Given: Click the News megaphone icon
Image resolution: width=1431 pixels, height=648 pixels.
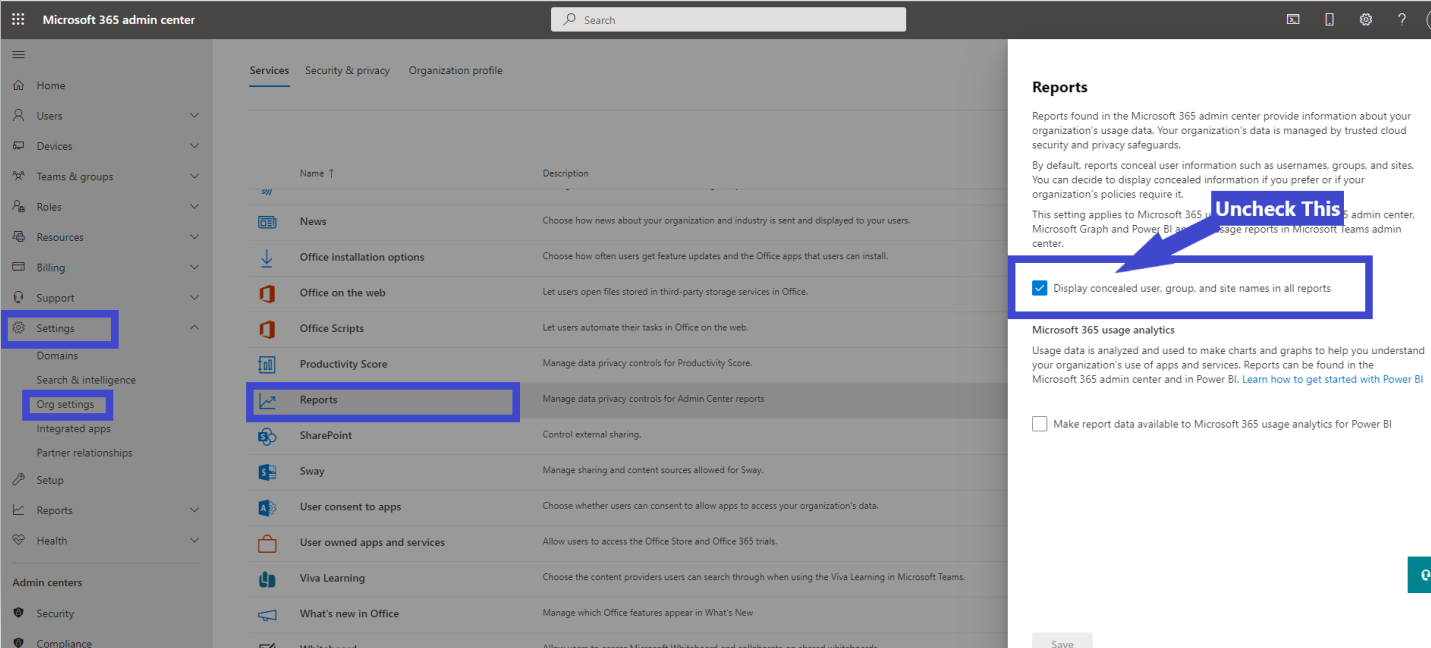Looking at the screenshot, I should pyautogui.click(x=268, y=221).
